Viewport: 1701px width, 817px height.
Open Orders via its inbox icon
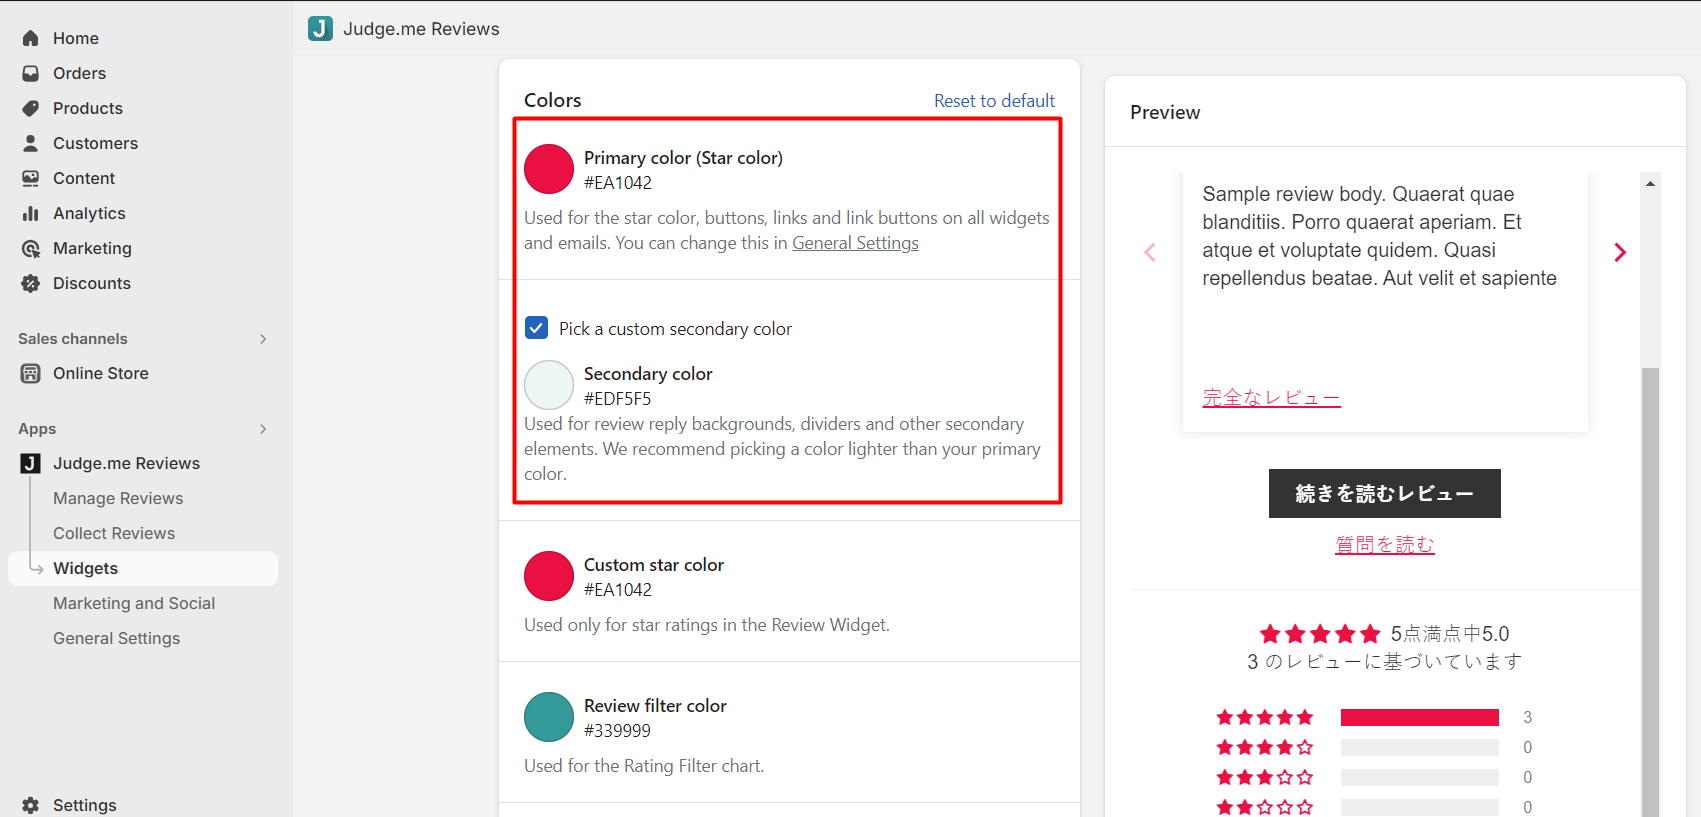[31, 73]
